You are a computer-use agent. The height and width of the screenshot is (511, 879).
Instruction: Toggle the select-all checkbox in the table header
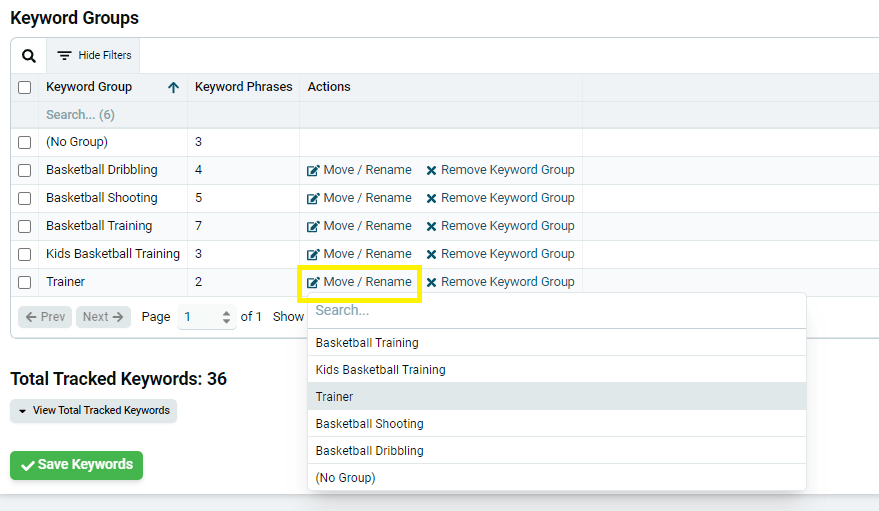25,87
